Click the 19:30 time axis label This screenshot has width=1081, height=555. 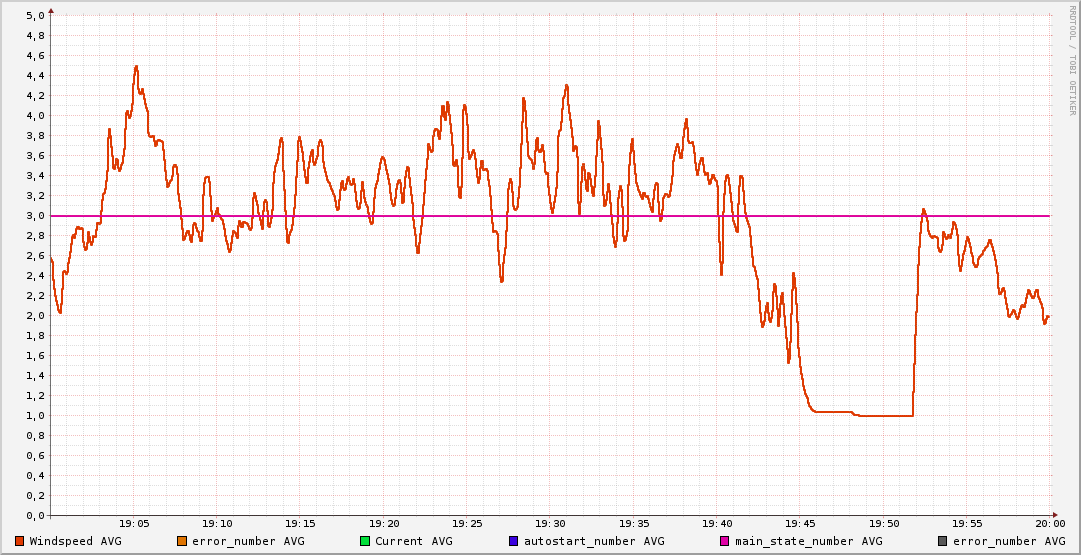coord(550,523)
